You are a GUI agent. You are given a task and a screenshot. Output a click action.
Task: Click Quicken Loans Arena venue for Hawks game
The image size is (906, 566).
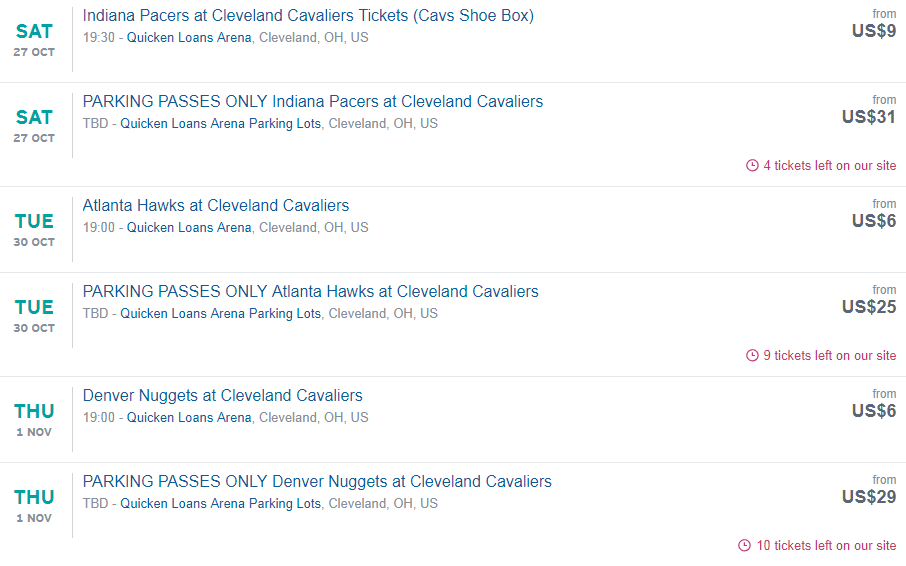[x=189, y=228]
